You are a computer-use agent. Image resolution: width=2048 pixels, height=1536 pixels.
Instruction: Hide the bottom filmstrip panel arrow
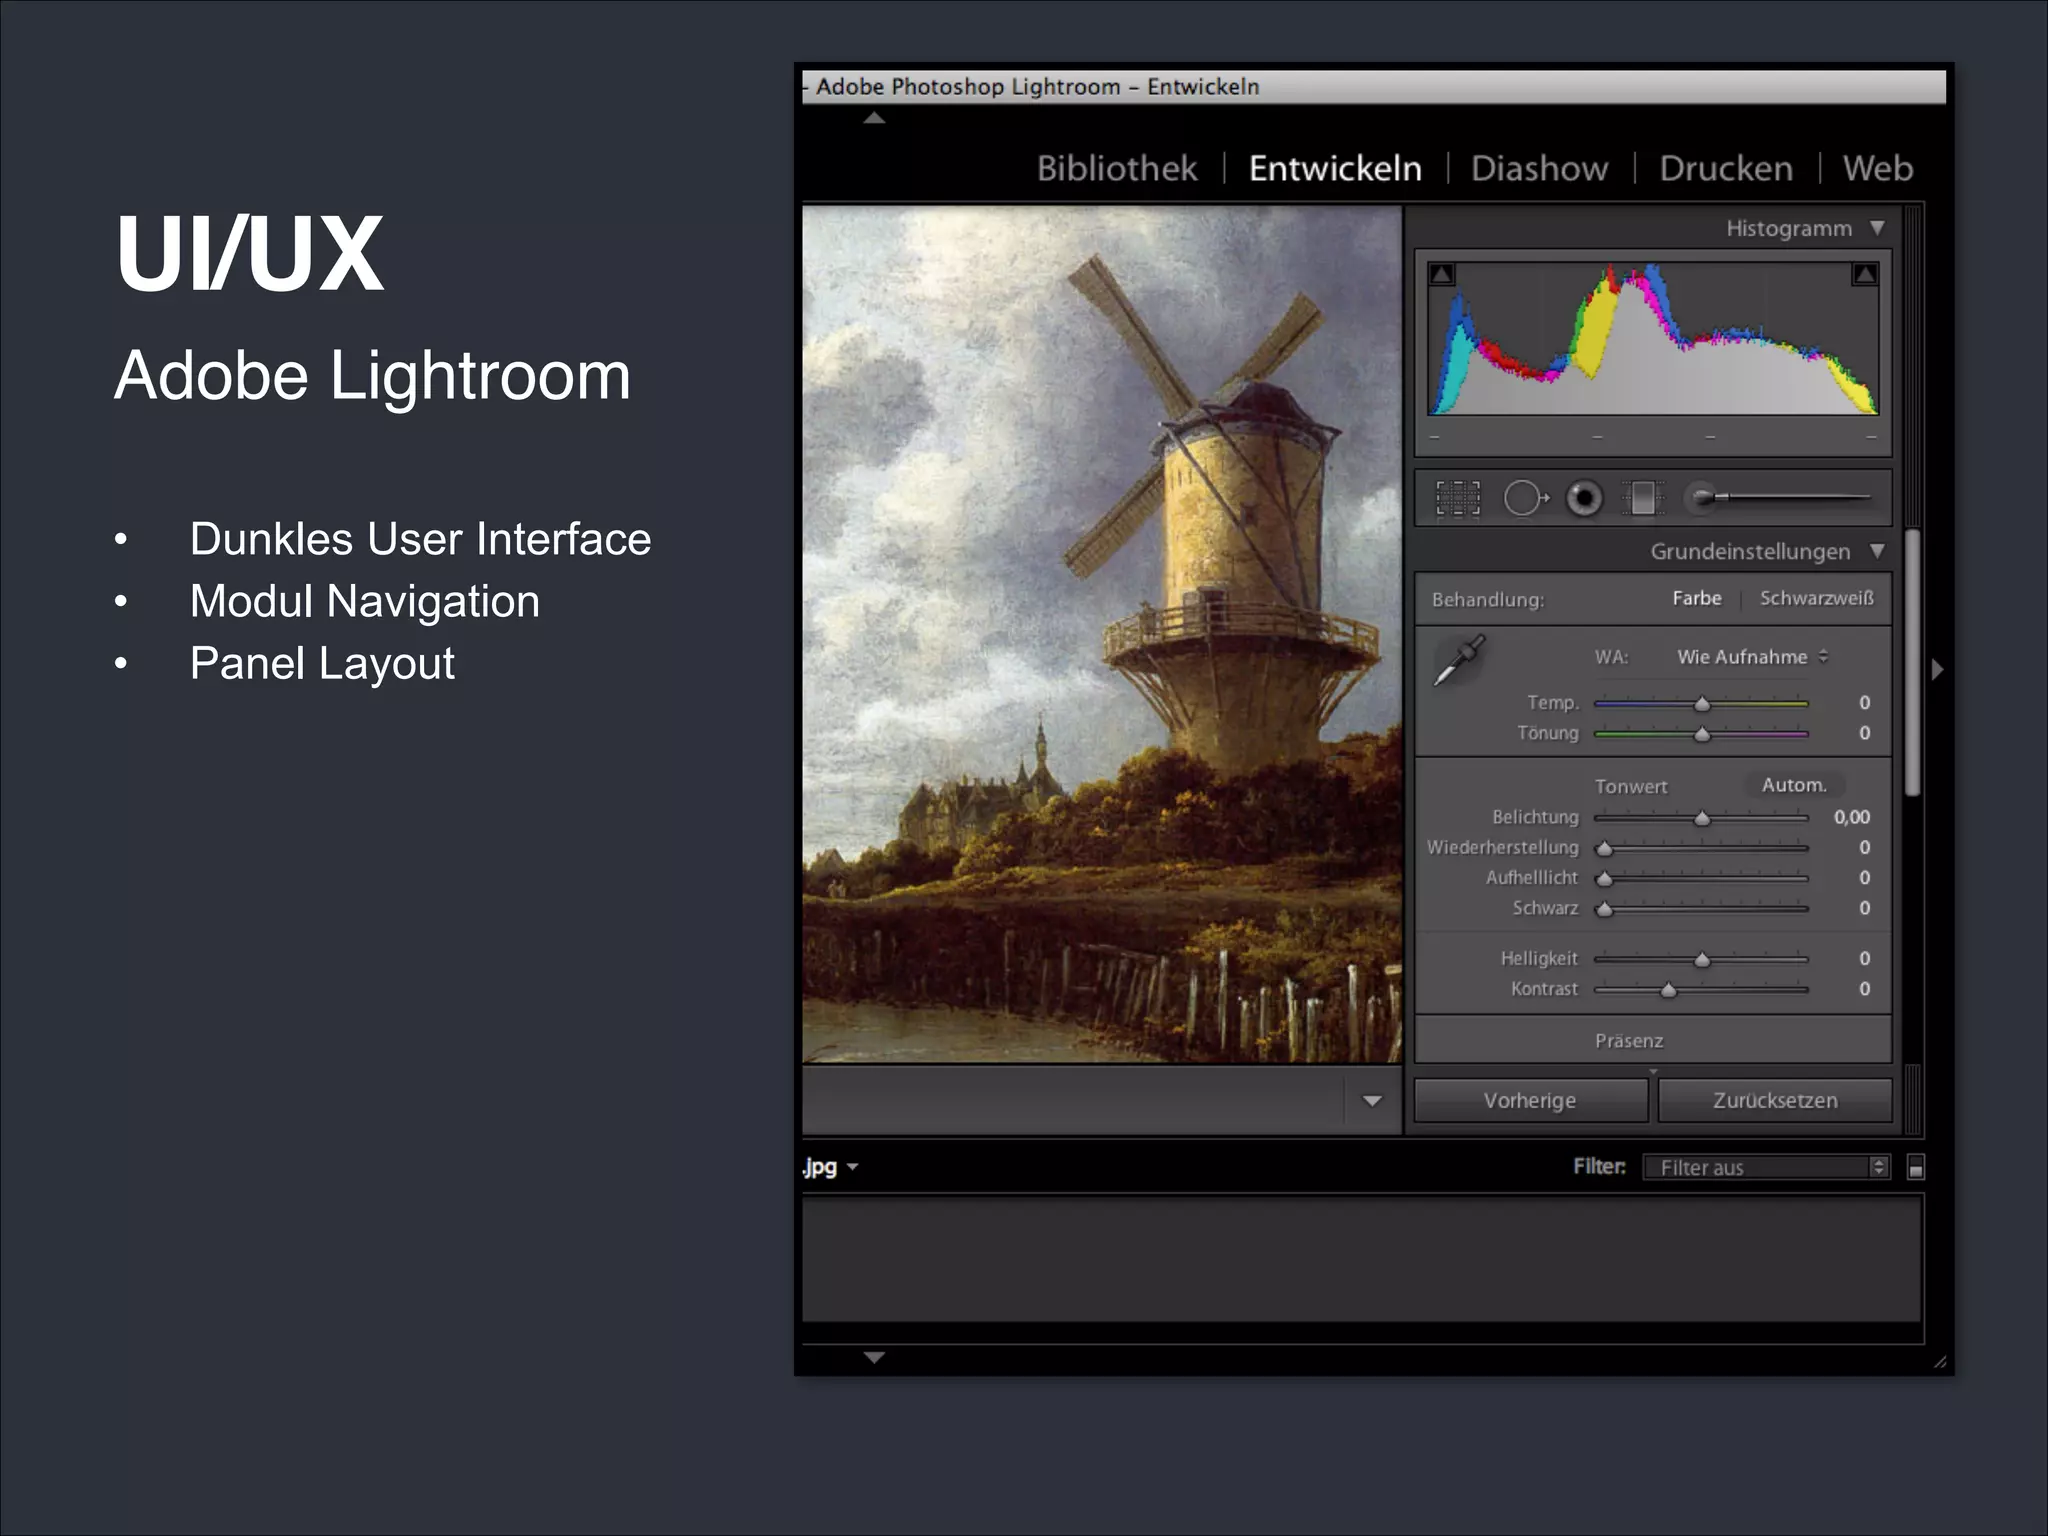pyautogui.click(x=874, y=1357)
